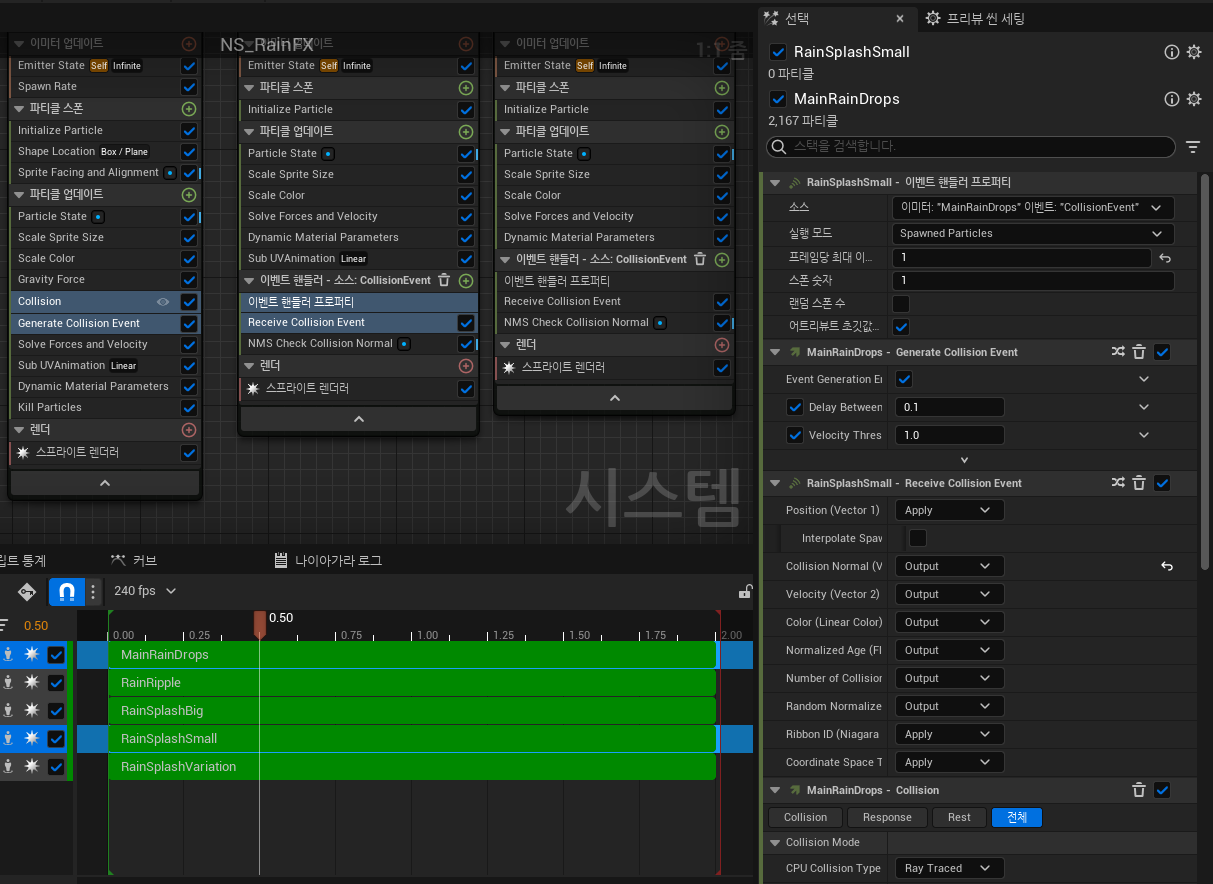Uncheck Delay Between override checkbox

[795, 407]
